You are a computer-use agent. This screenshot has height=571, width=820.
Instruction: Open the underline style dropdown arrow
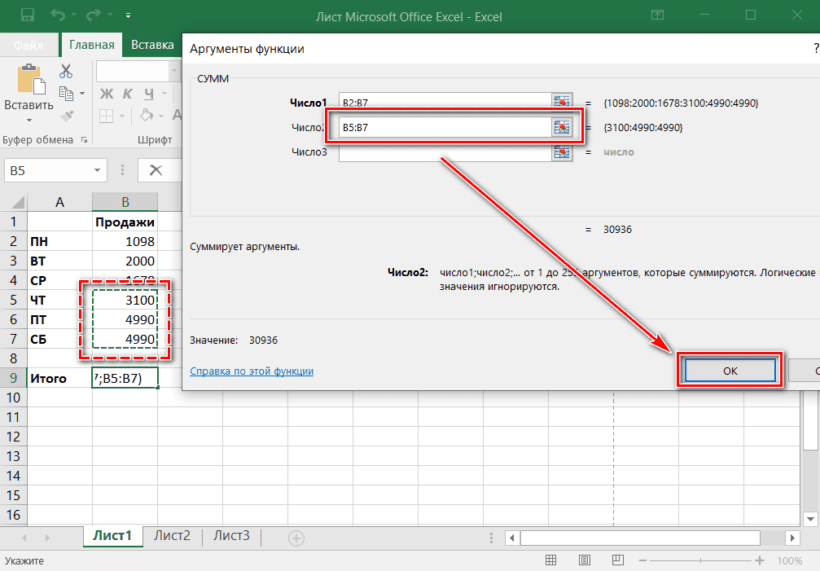coord(165,94)
